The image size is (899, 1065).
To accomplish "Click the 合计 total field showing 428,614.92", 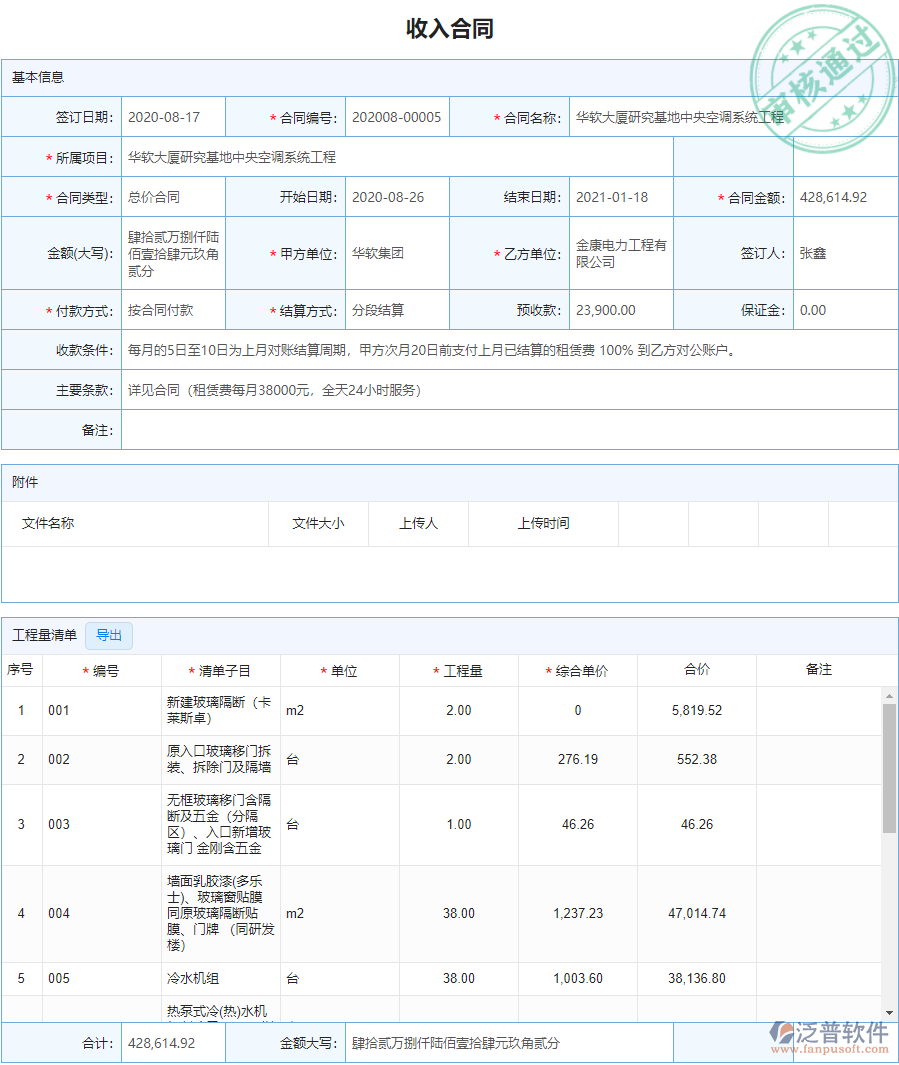I will (x=172, y=1042).
